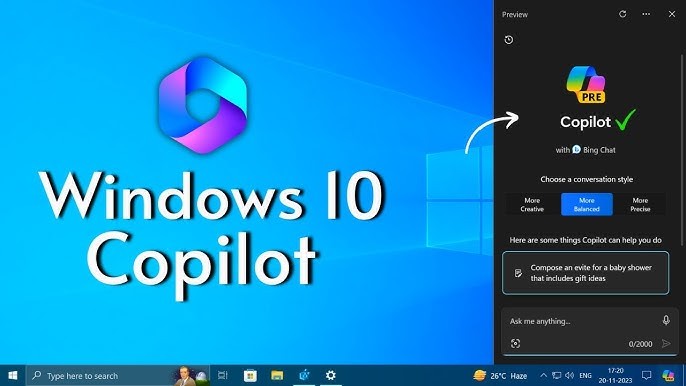The height and width of the screenshot is (386, 686).
Task: Choose the baby shower evite suggestion
Action: [x=585, y=273]
